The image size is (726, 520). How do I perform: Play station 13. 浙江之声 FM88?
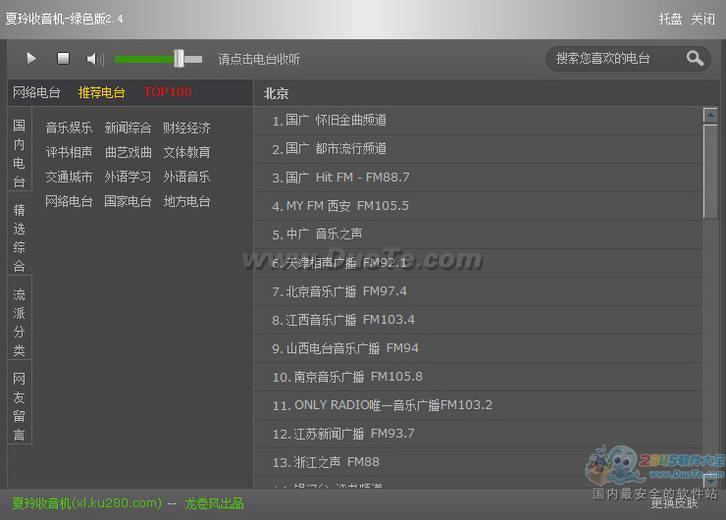coord(478,463)
